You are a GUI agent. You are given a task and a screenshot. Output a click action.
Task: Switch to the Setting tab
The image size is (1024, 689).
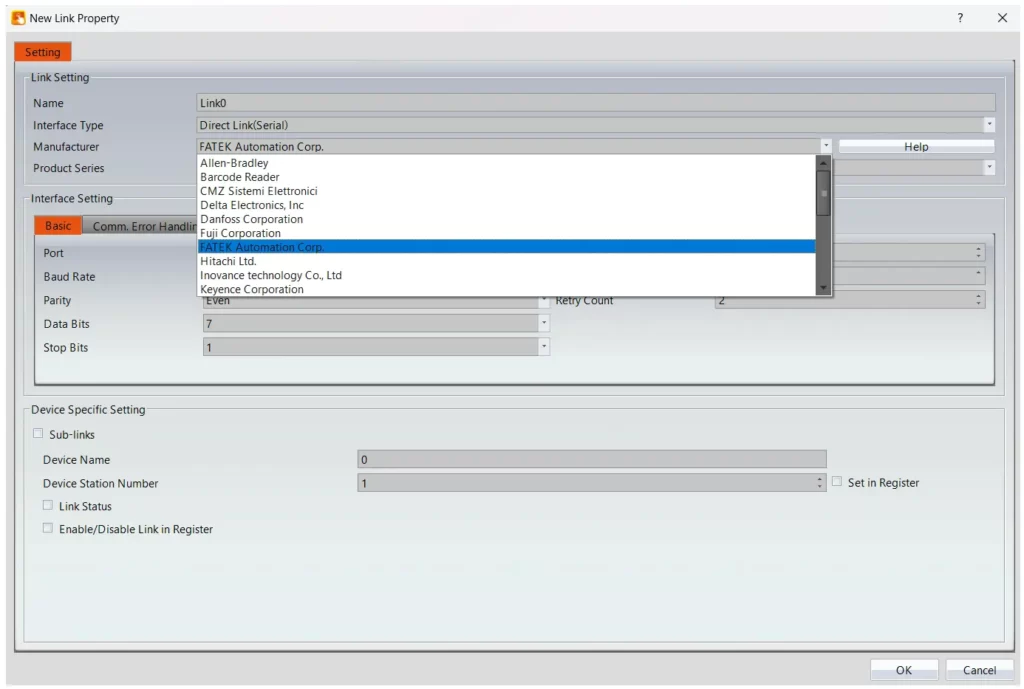click(x=43, y=52)
